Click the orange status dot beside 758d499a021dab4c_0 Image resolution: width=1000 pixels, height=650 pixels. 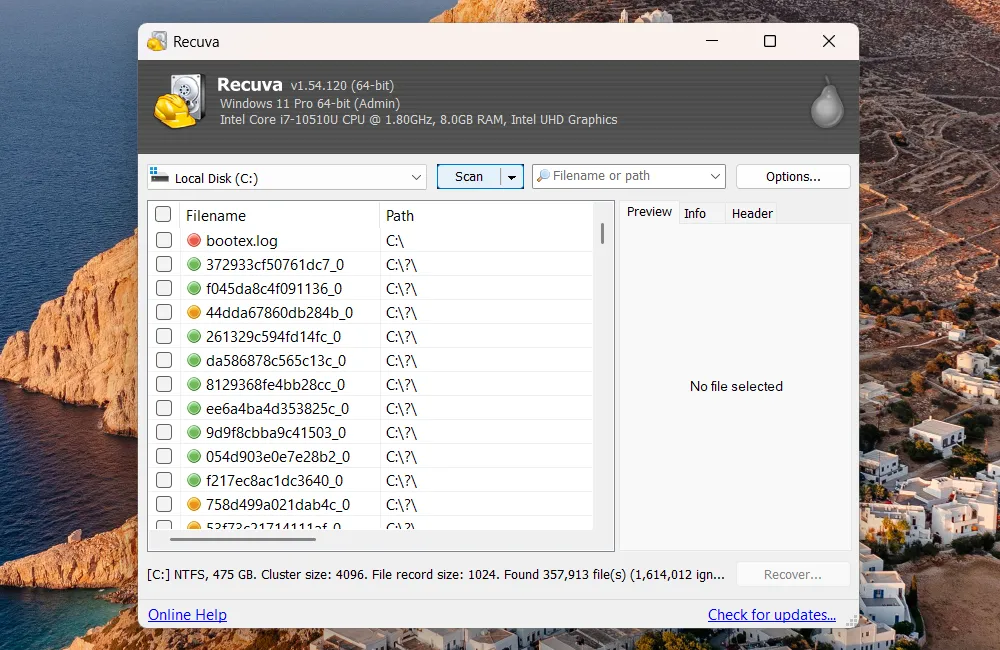point(194,505)
